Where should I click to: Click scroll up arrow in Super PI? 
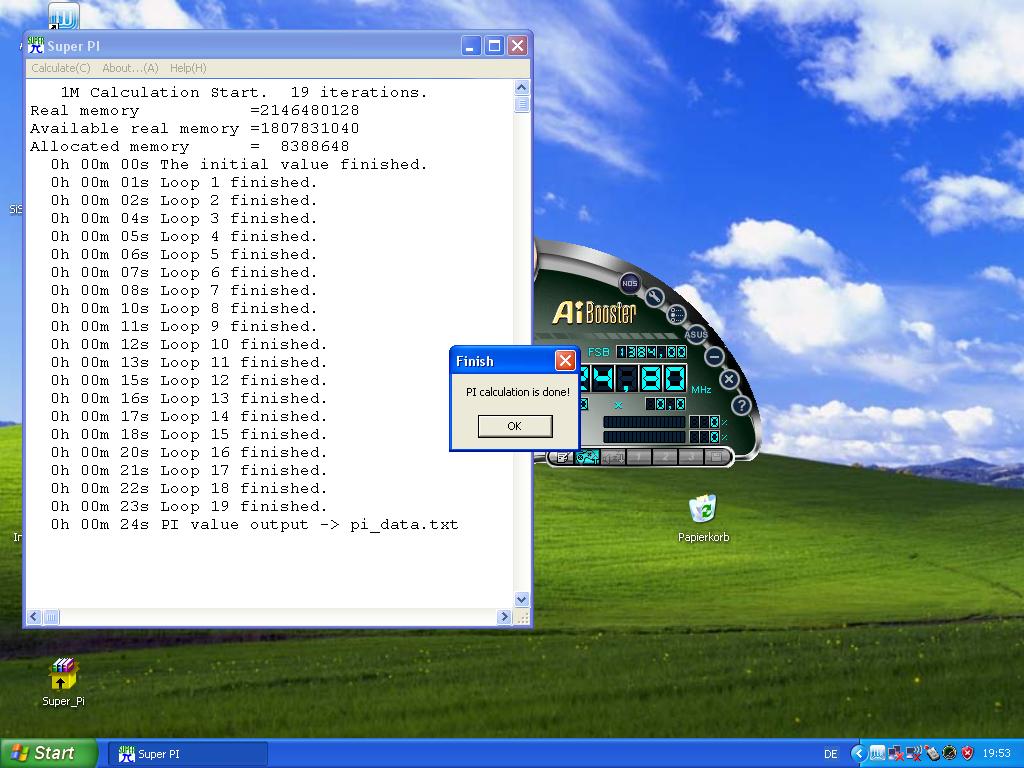[x=521, y=88]
